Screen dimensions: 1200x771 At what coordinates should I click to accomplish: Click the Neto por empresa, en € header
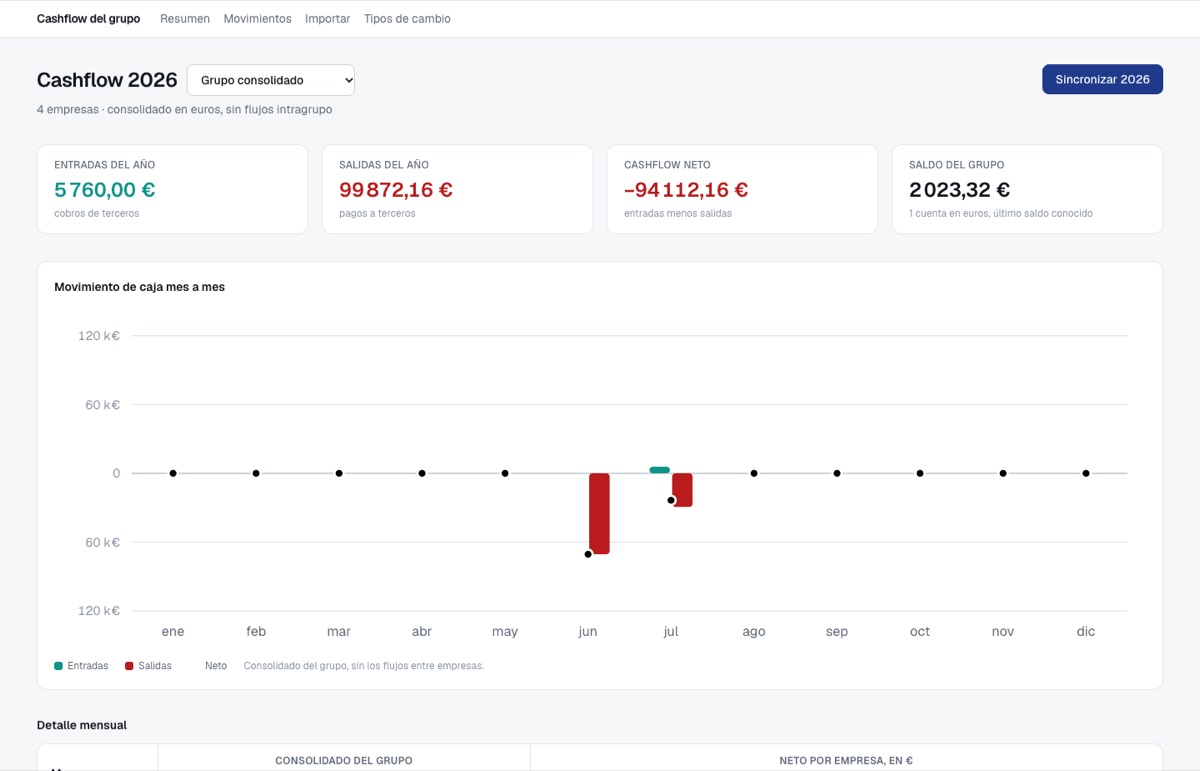[846, 761]
